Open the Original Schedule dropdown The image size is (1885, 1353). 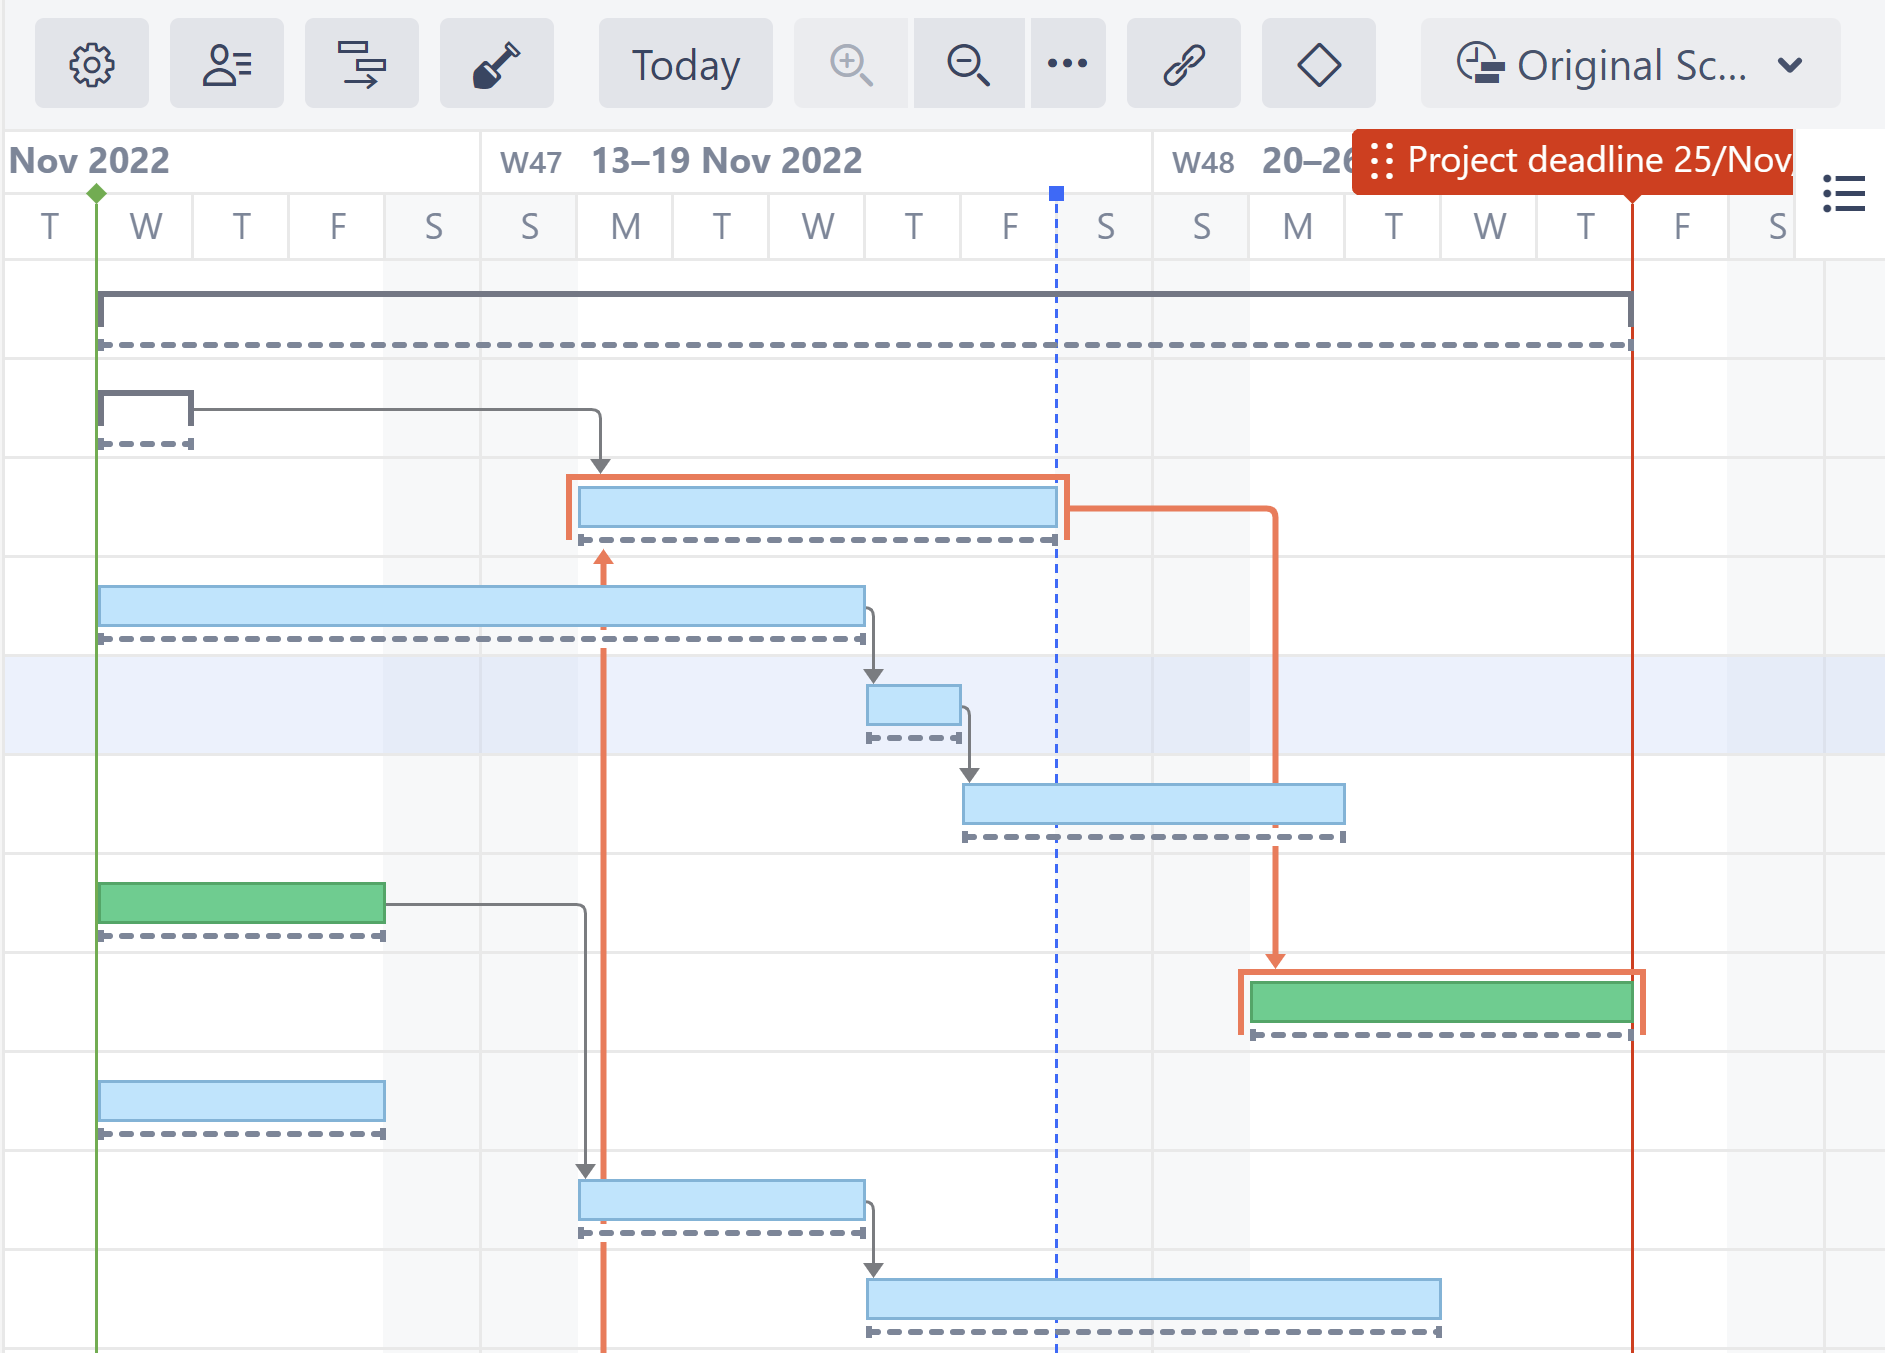point(1630,64)
